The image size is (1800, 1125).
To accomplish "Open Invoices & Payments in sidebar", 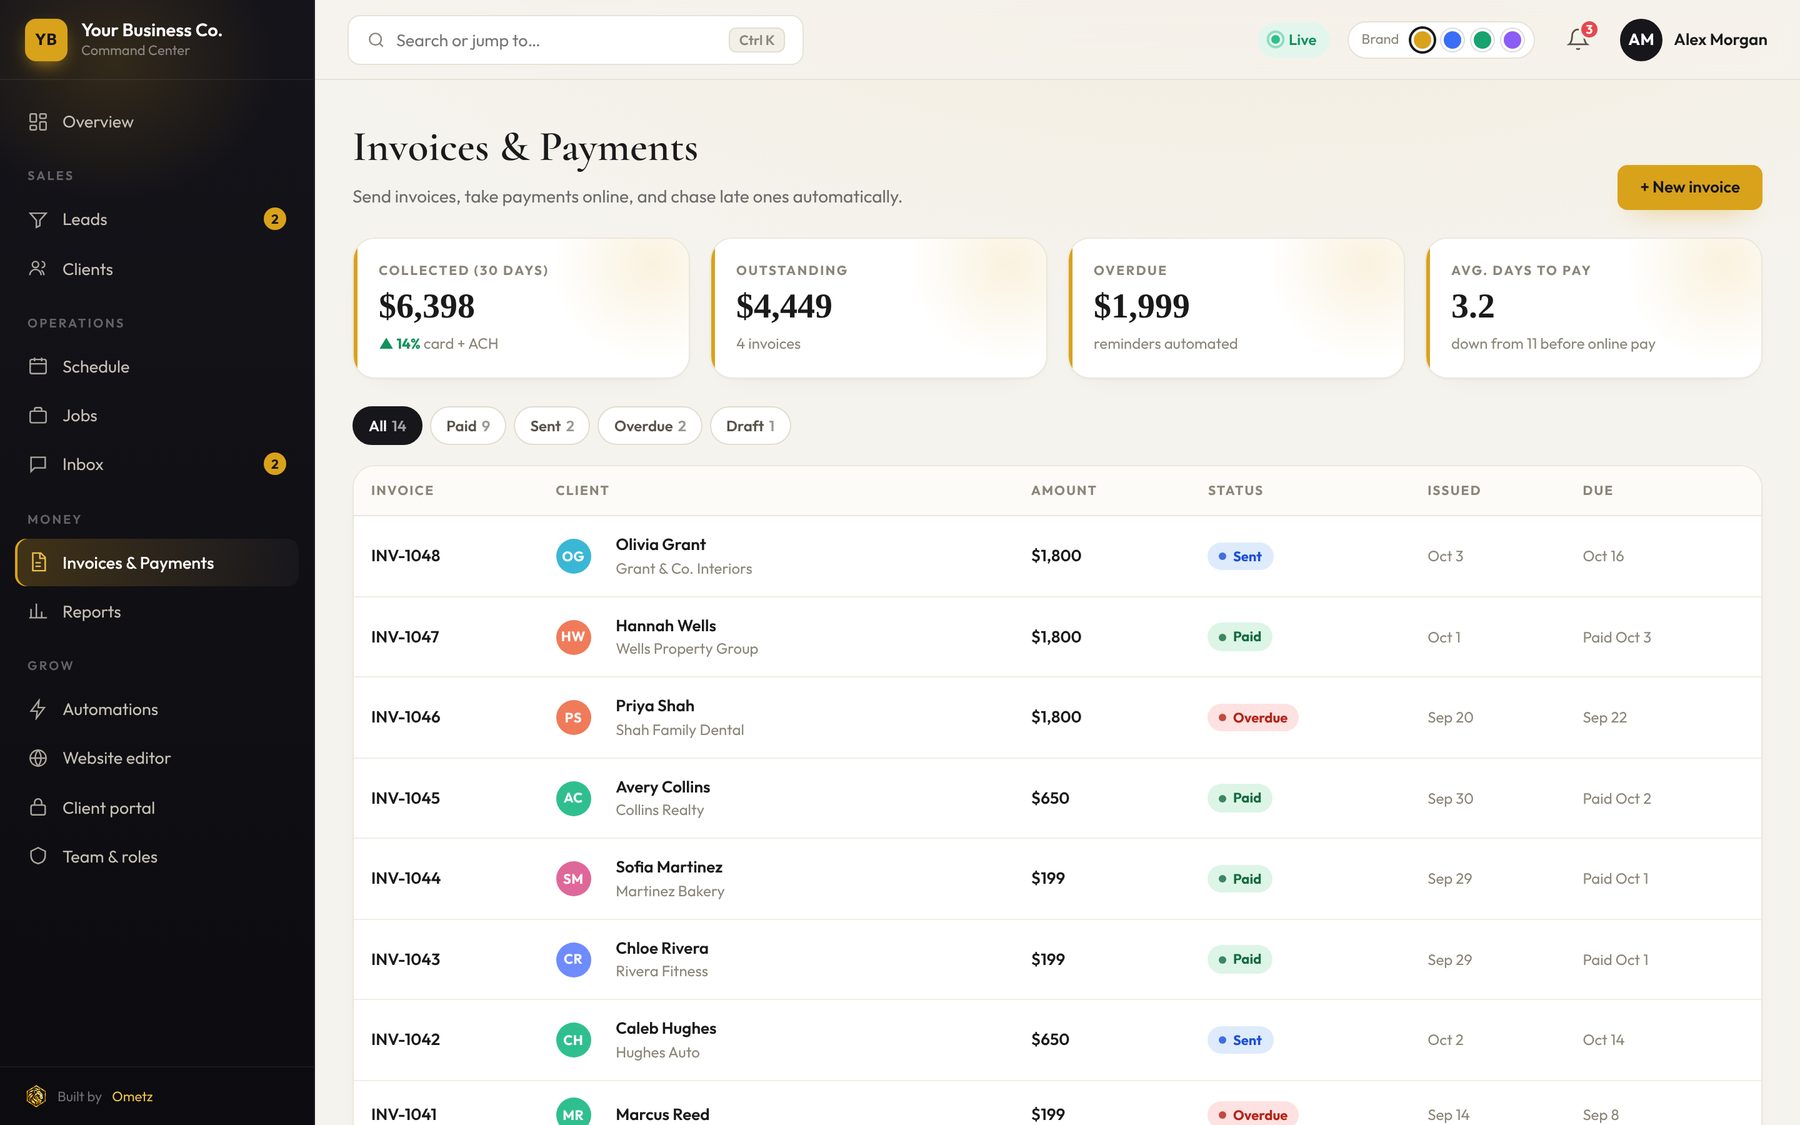I will pos(157,563).
